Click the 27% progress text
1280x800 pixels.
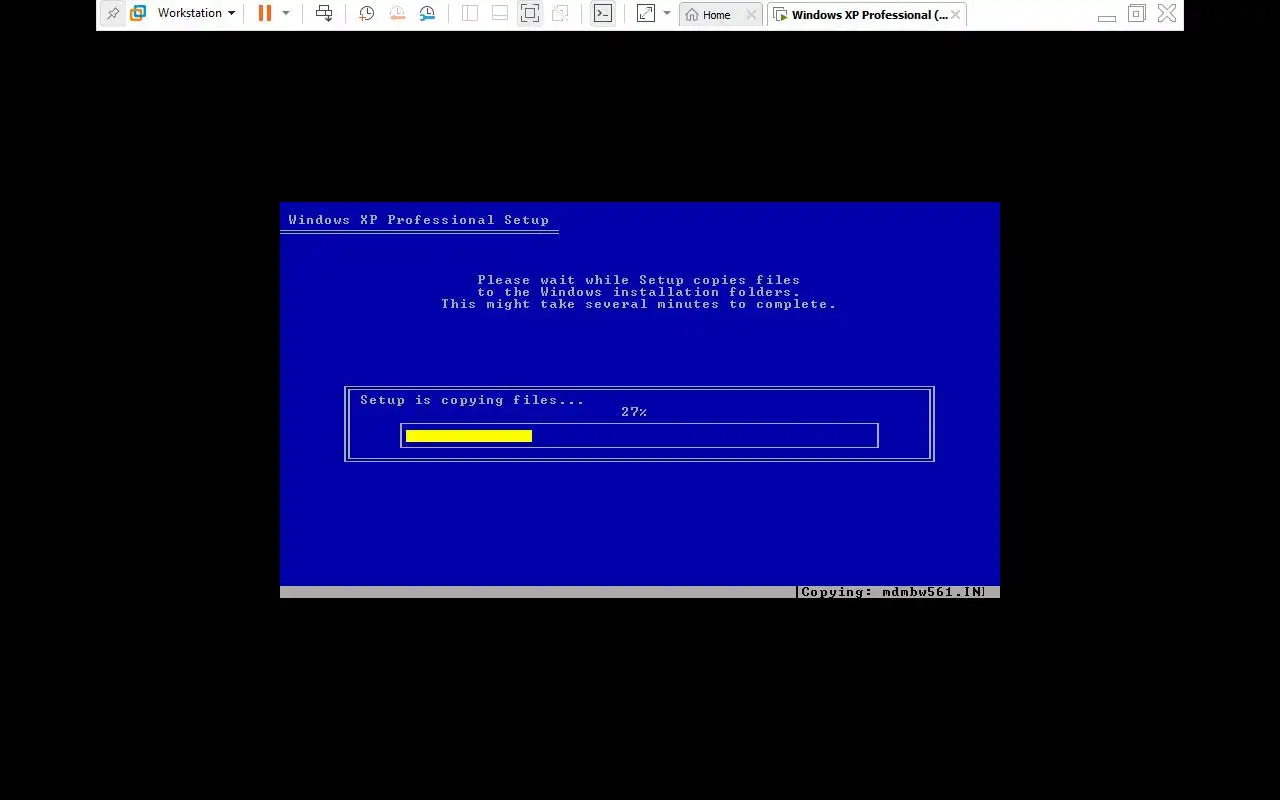coord(634,412)
